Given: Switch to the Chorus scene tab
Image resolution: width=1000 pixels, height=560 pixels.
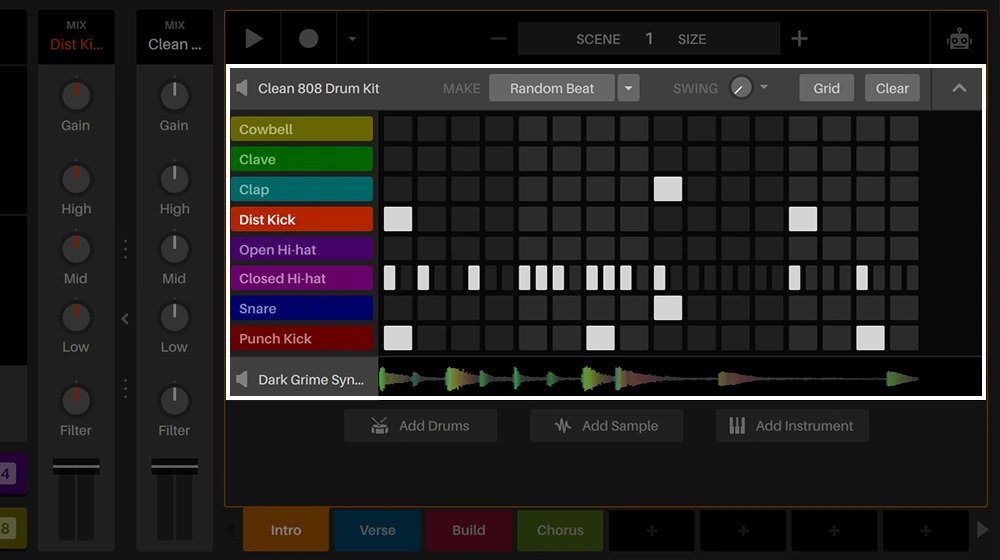Looking at the screenshot, I should coord(560,530).
